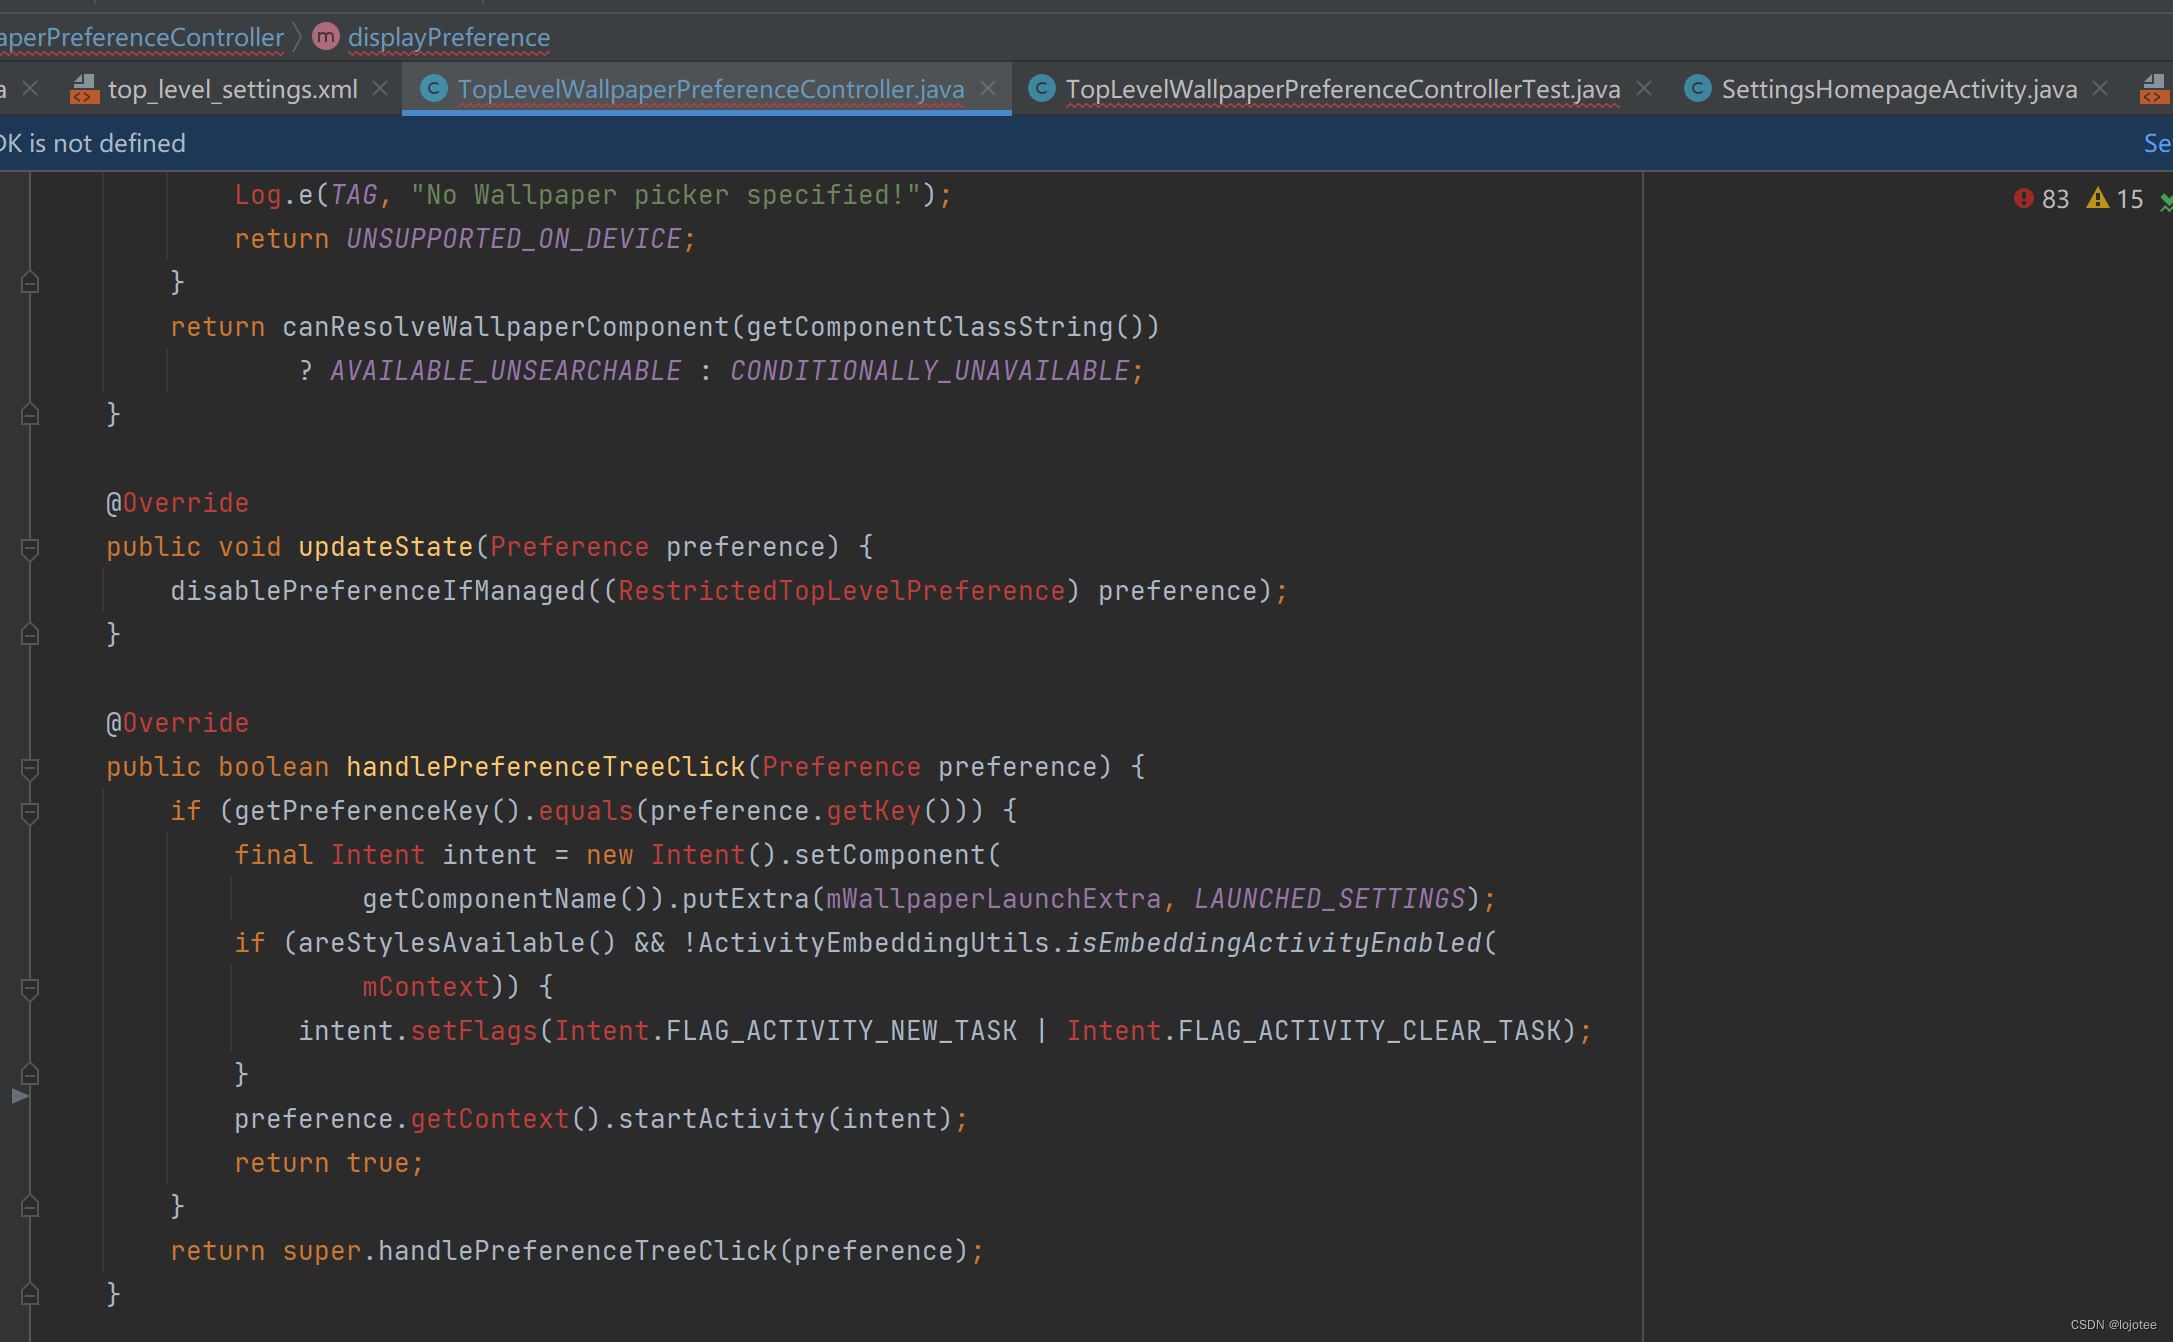Image resolution: width=2173 pixels, height=1342 pixels.
Task: Click the XML file icon on top_level_settings.xml tab
Action: 84,90
